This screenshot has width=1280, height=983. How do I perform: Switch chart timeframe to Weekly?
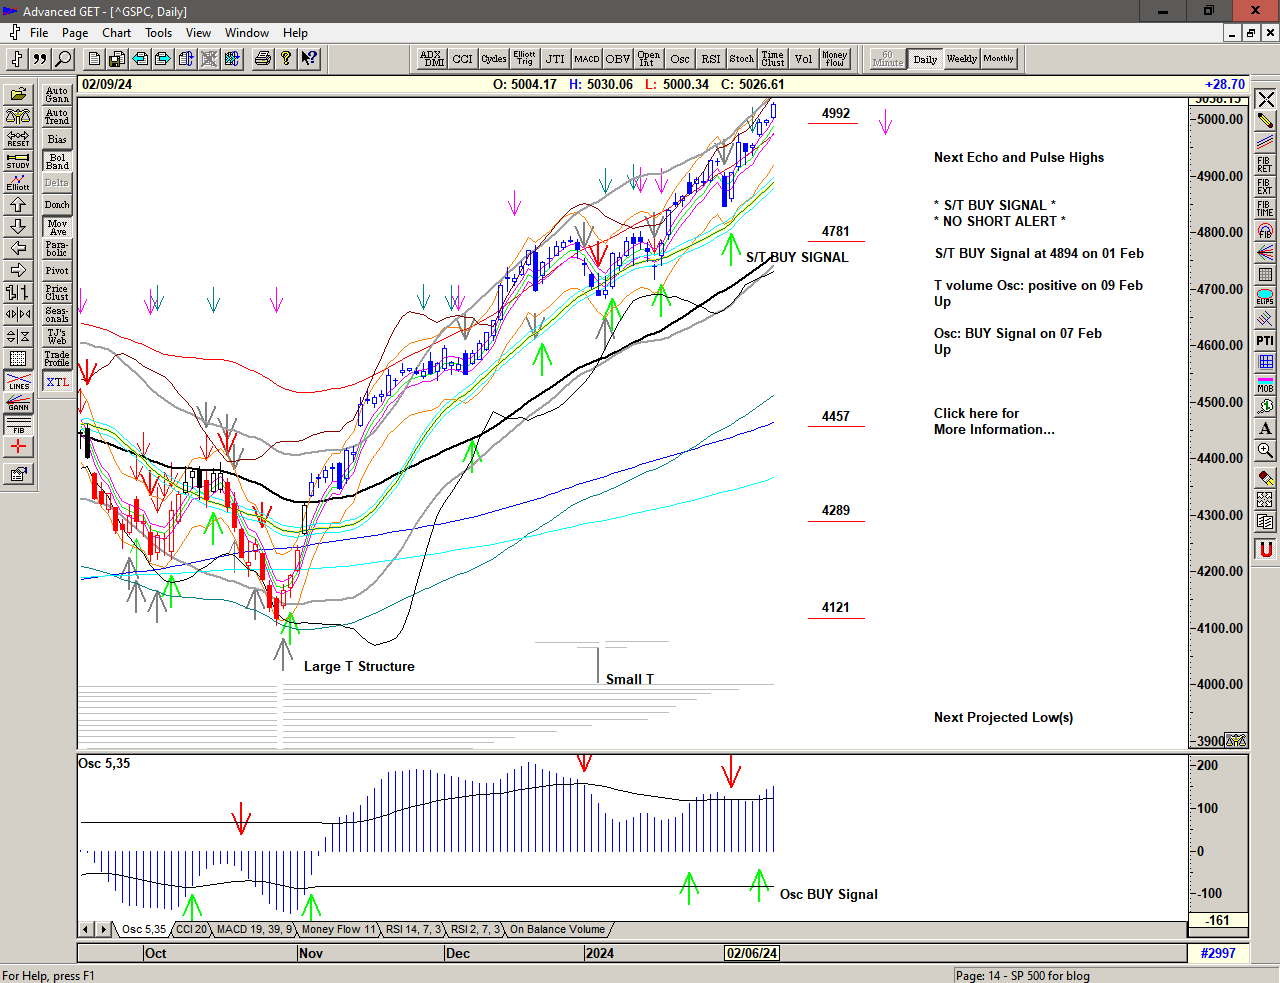(961, 59)
